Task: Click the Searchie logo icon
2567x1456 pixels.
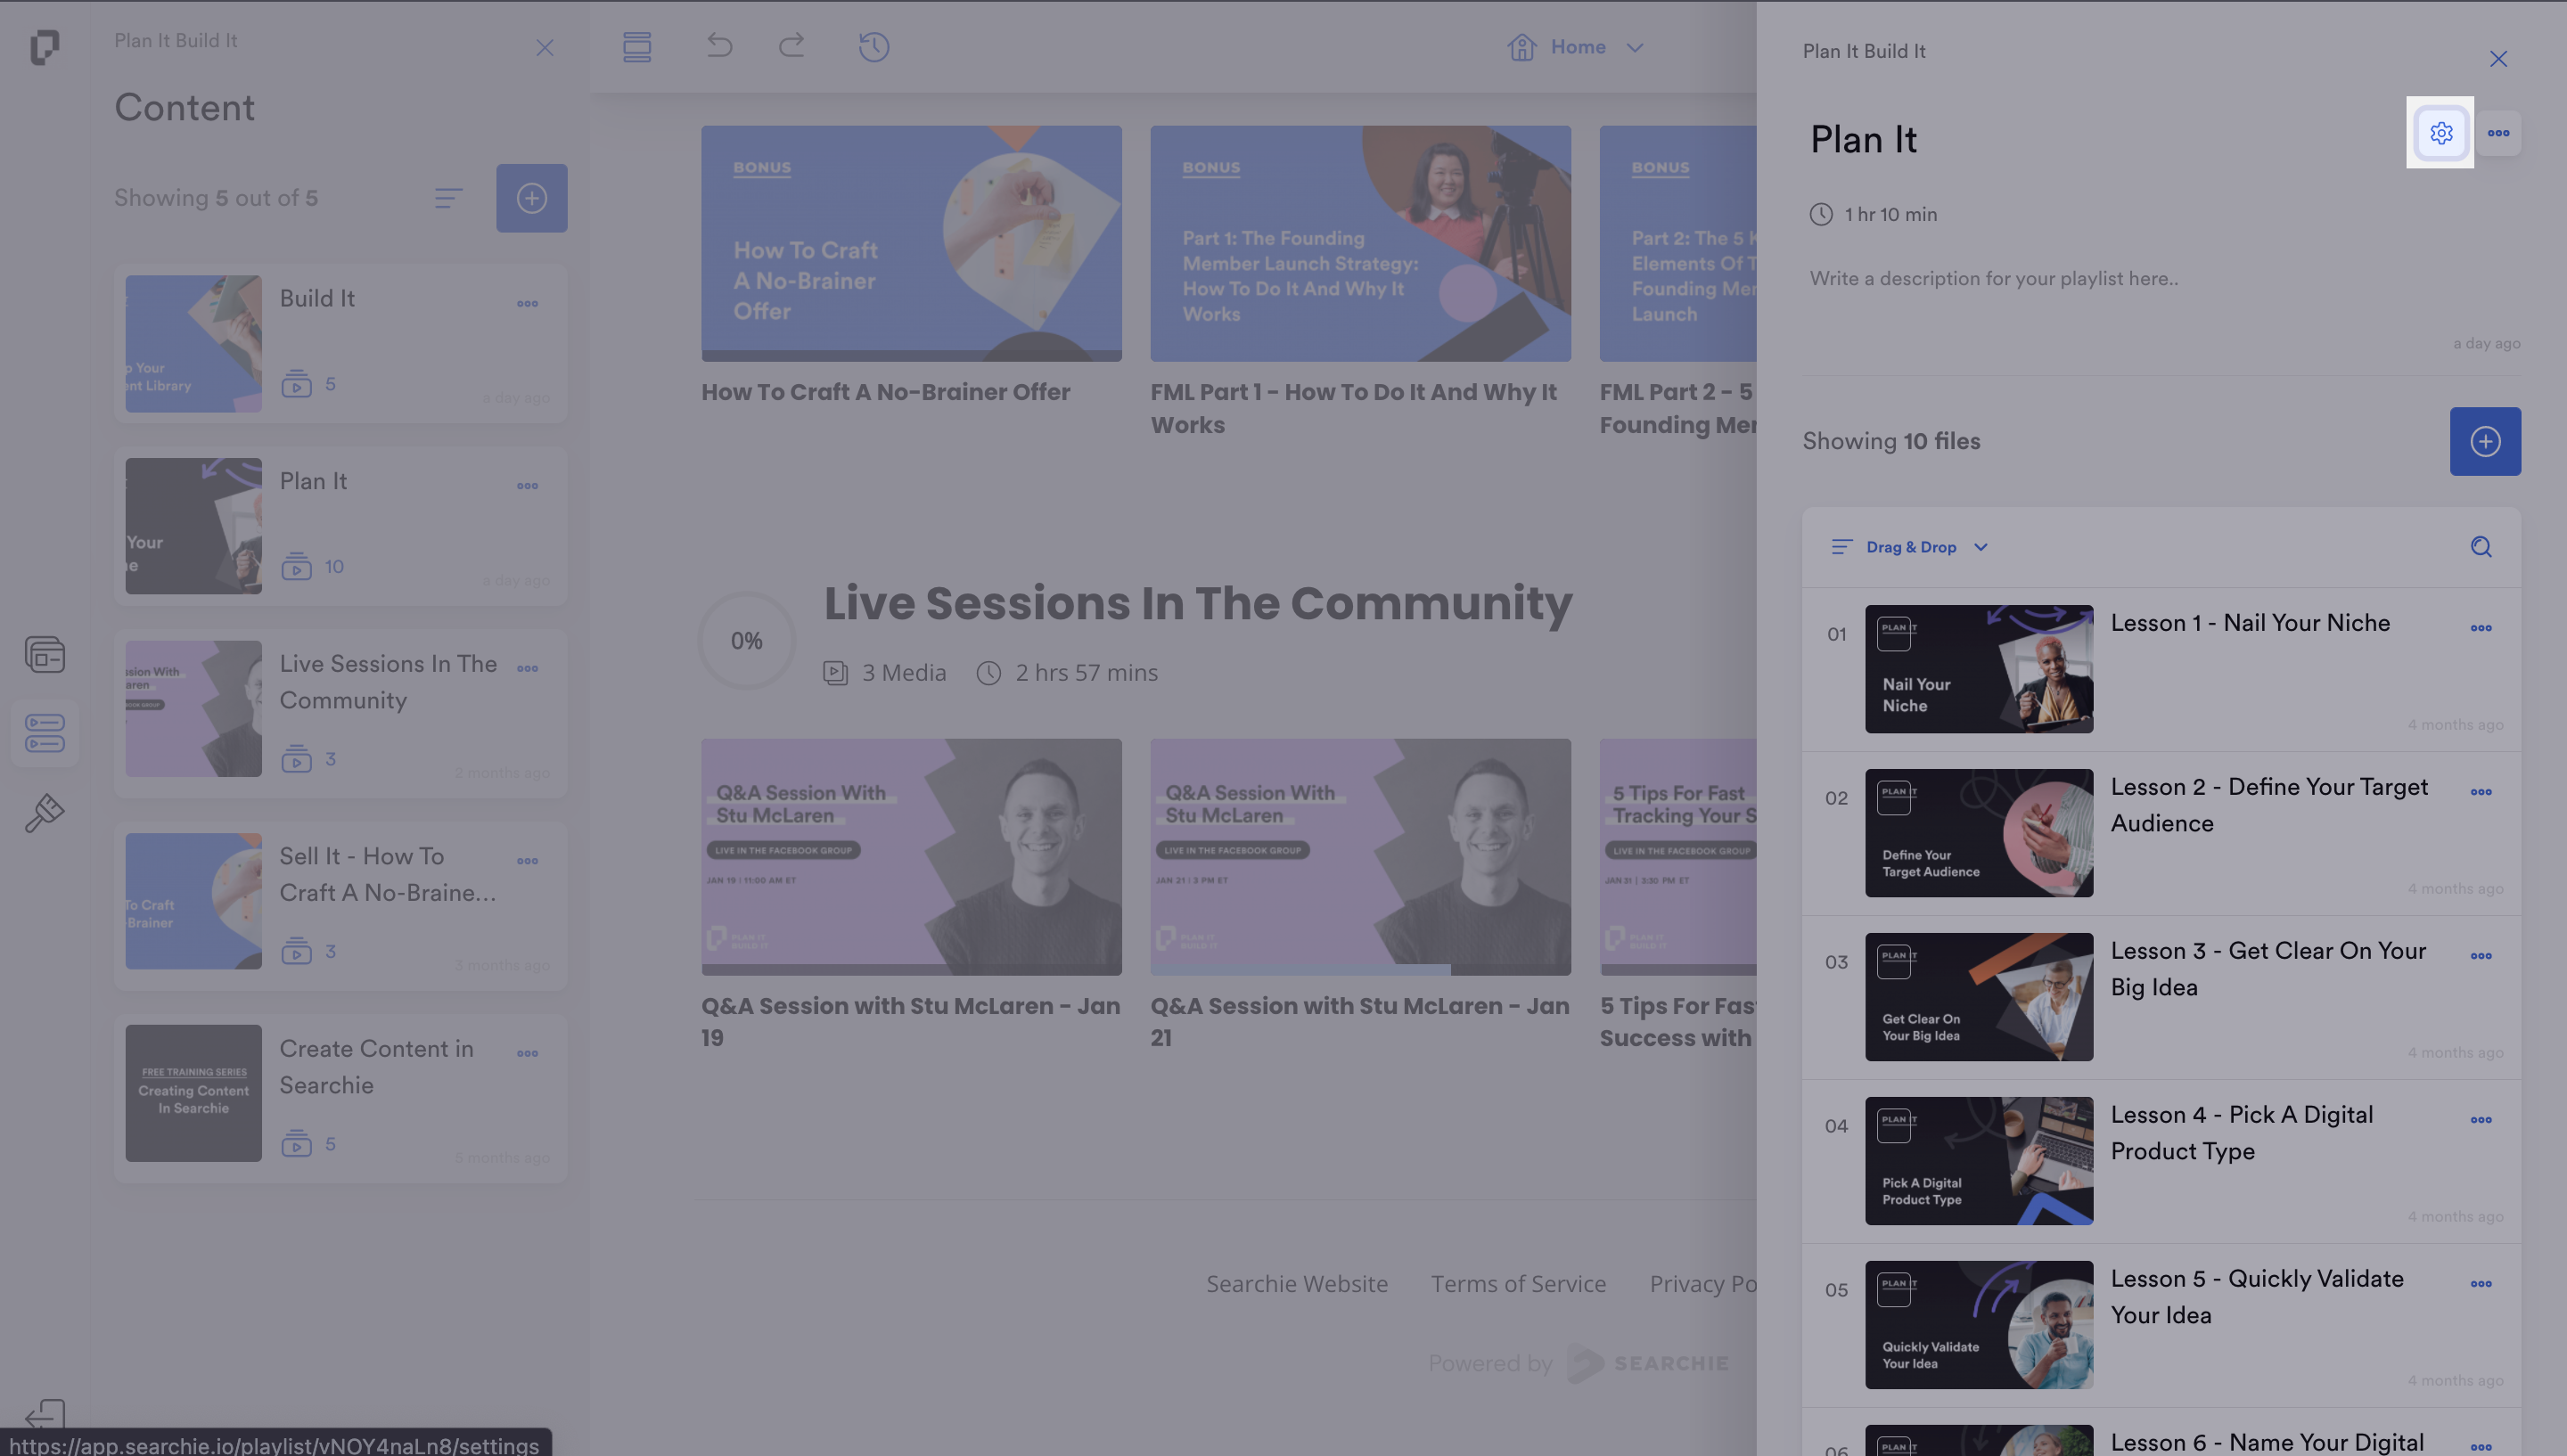Action: coord(44,46)
